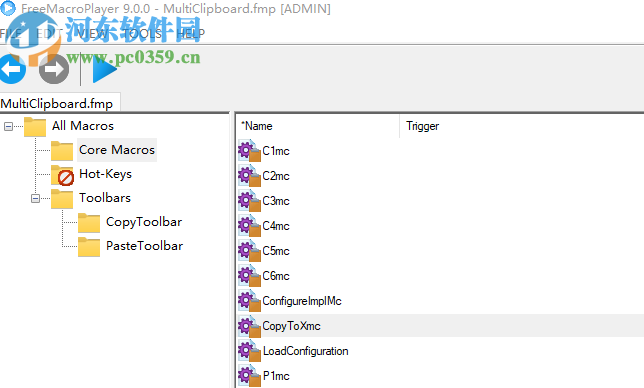Click the gear icon for C2mc
The height and width of the screenshot is (388, 644).
(x=249, y=176)
